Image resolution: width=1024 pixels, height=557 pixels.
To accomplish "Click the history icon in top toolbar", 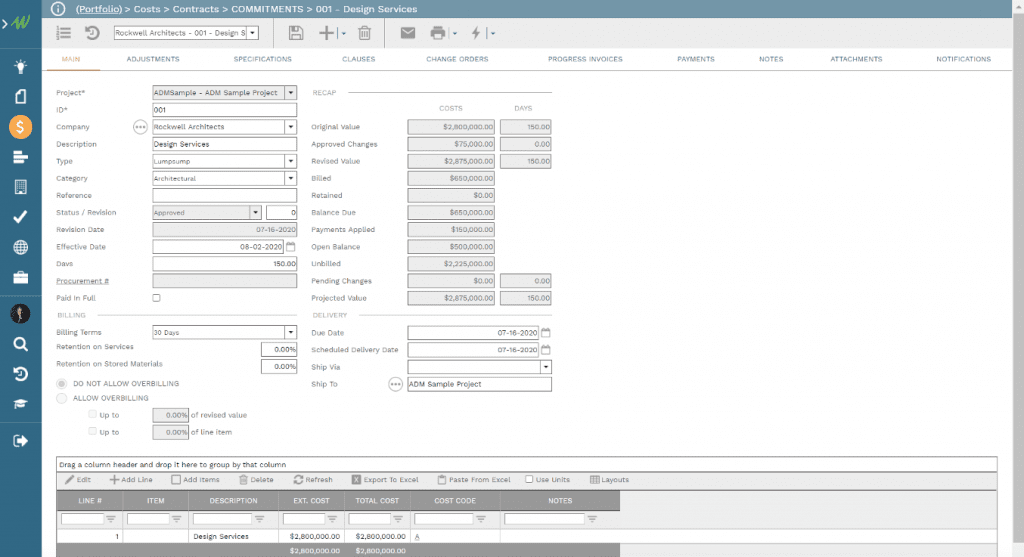I will pos(92,33).
